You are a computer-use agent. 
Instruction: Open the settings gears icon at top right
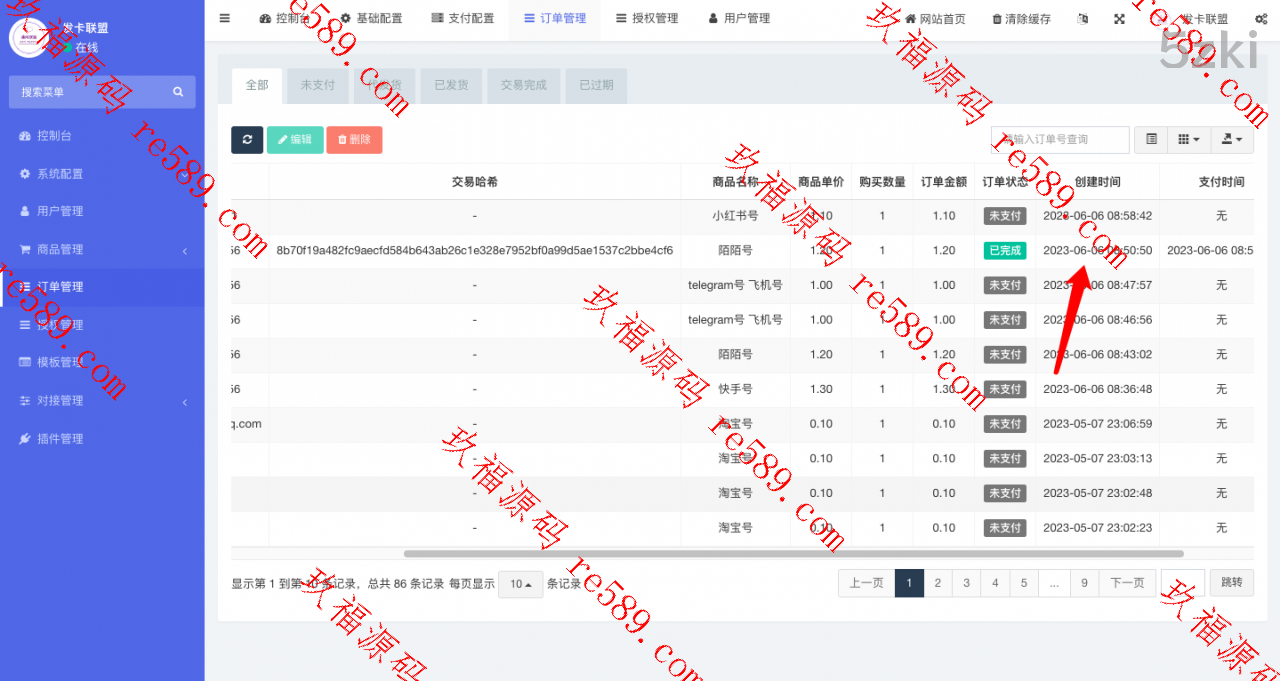[1262, 19]
